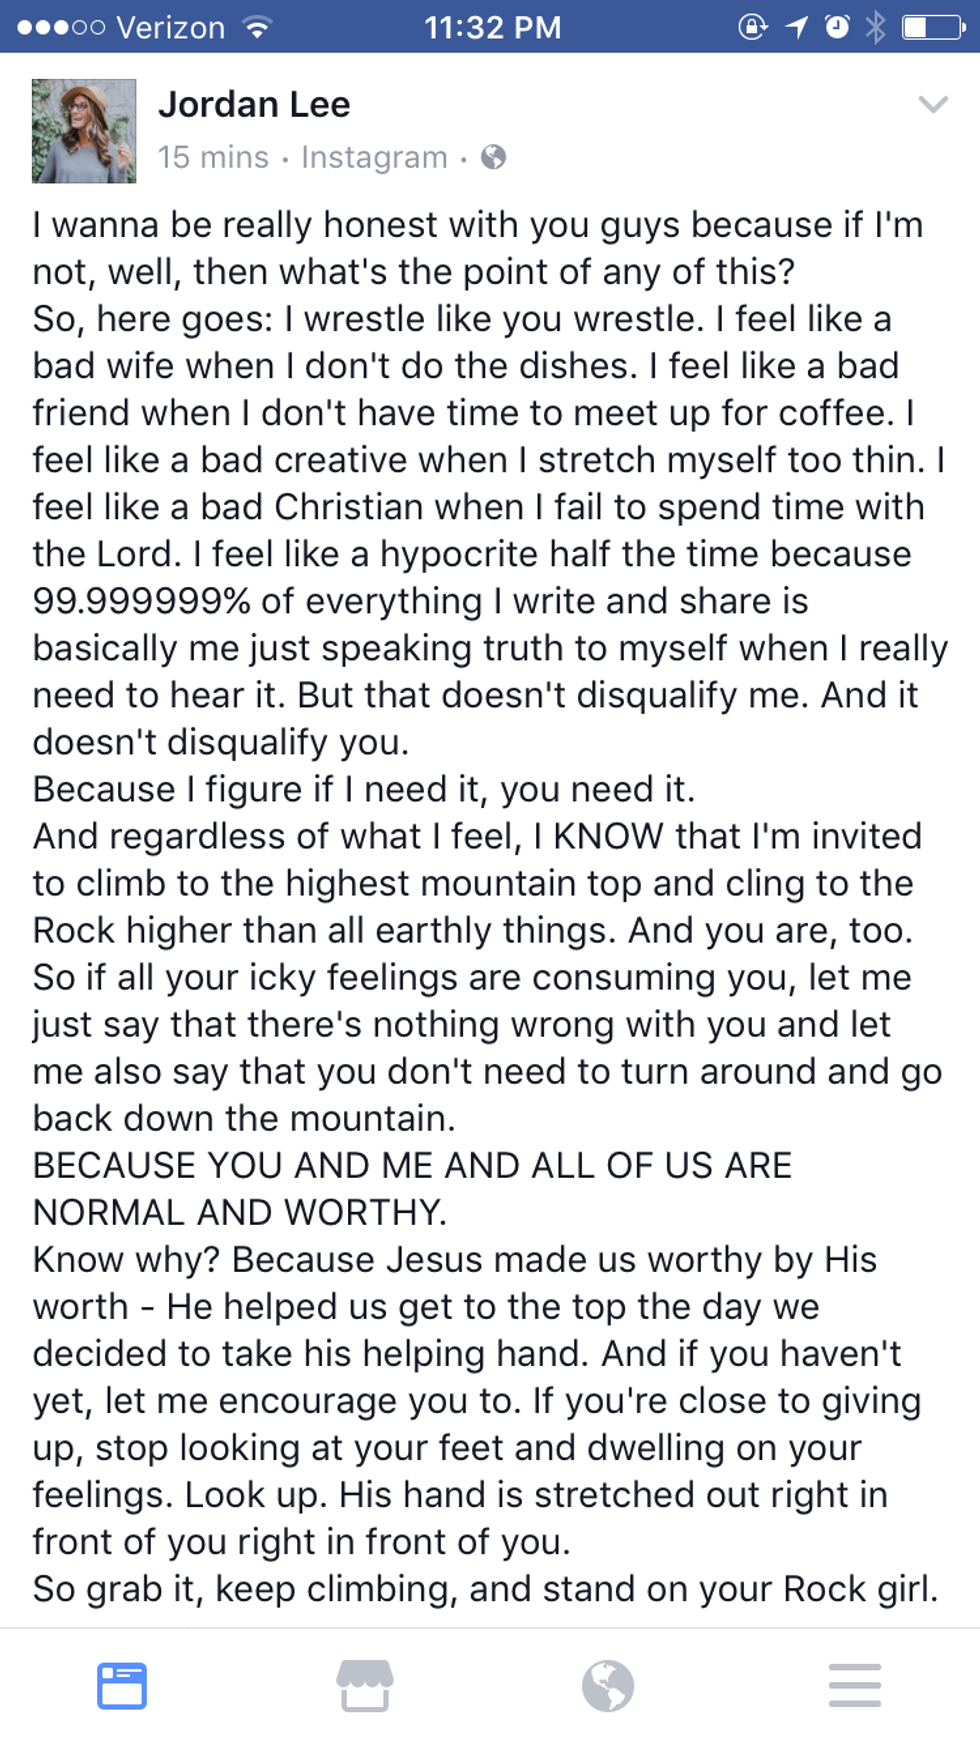Screen dimensions: 980x1743
Task: Tap the 11:32 PM status bar clock
Action: click(x=492, y=27)
